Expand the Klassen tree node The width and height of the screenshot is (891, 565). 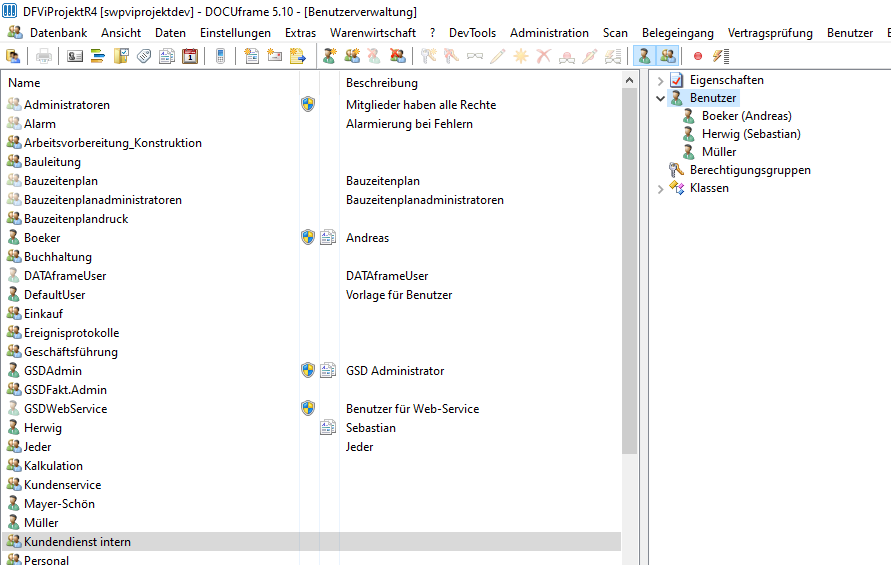[660, 189]
